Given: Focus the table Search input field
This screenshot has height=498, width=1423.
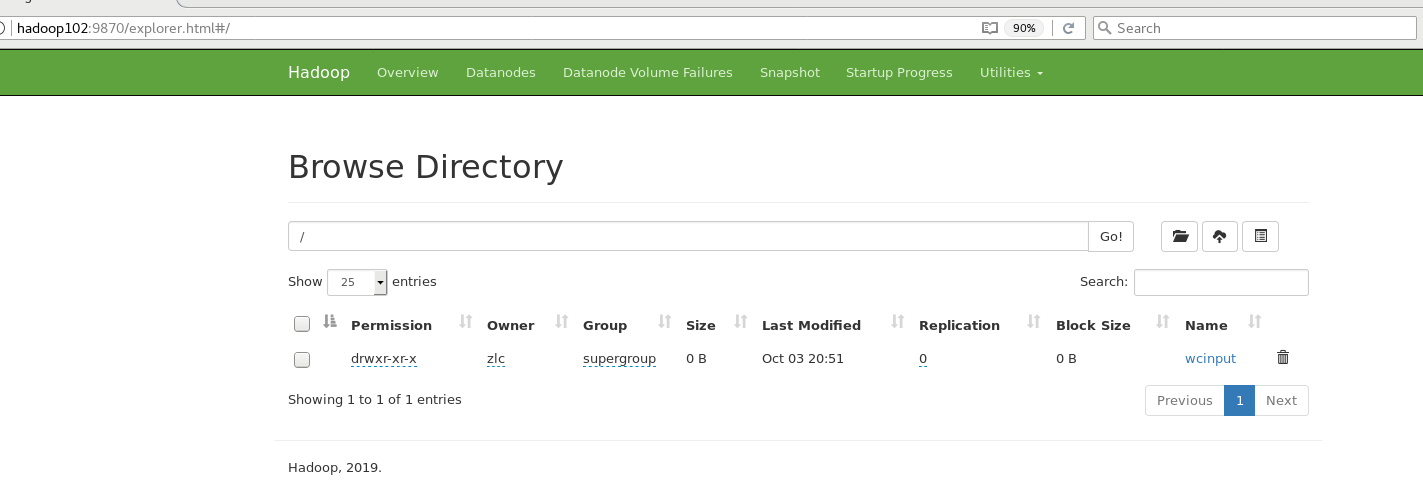Looking at the screenshot, I should pos(1221,282).
